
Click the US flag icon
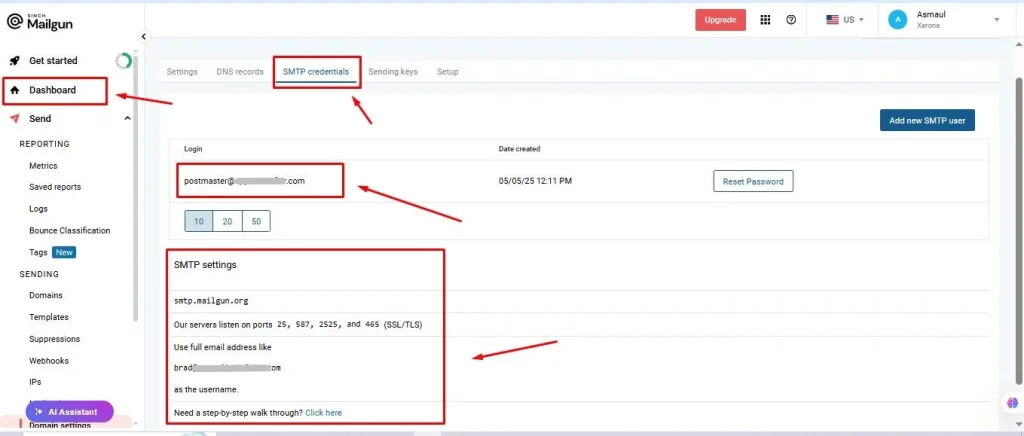(832, 20)
